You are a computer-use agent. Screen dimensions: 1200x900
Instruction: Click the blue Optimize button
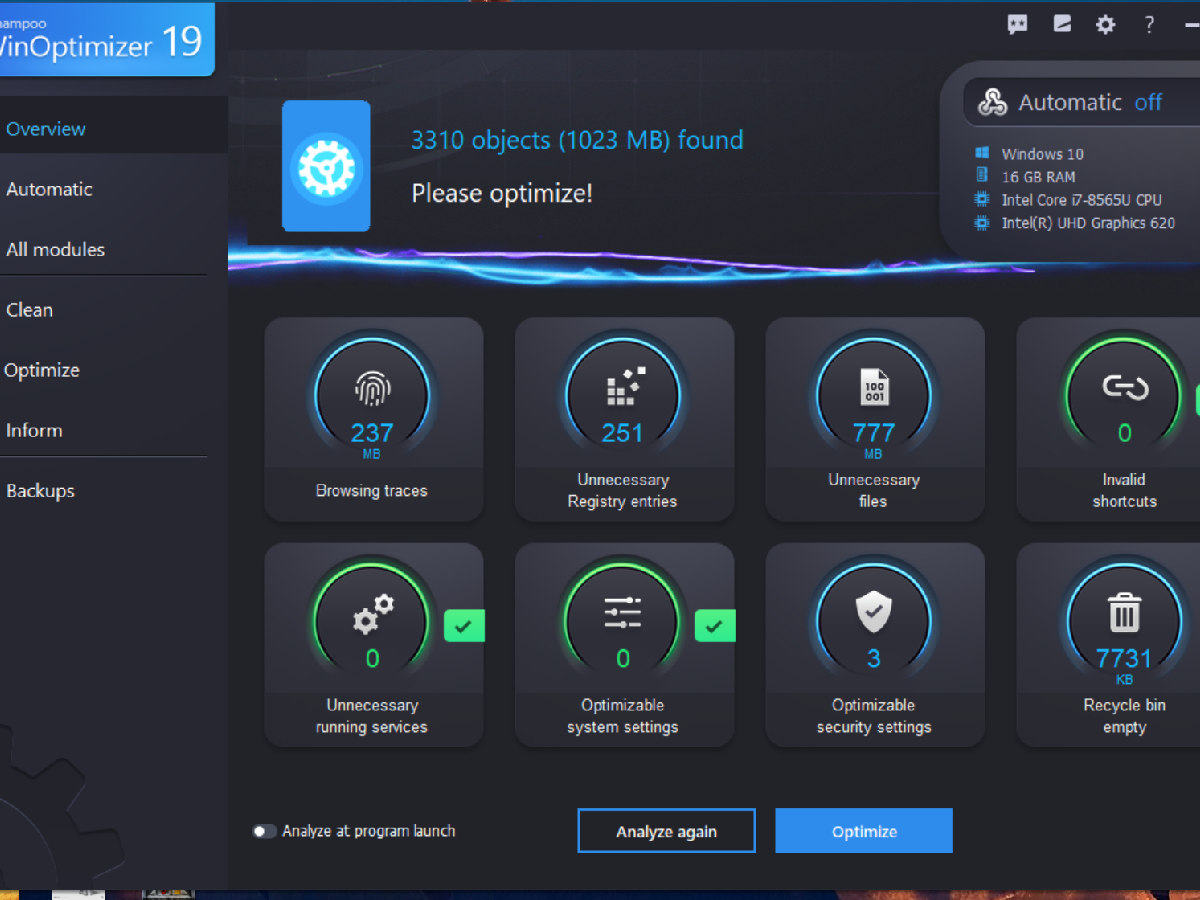point(864,831)
